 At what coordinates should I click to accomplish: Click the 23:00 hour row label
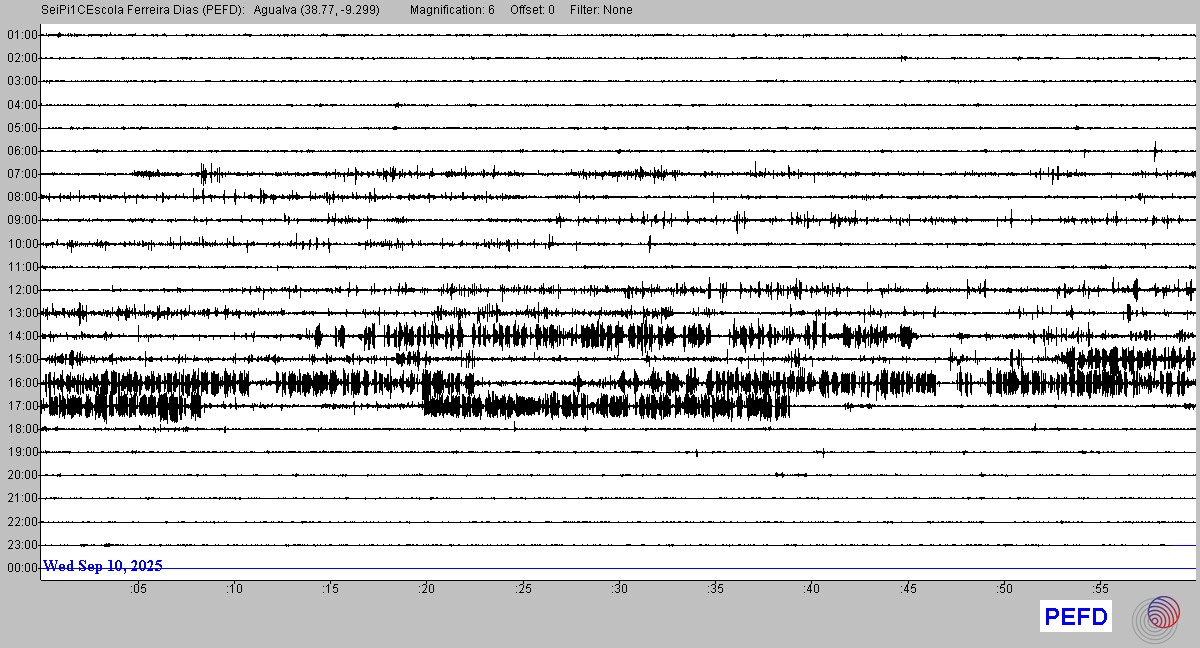22,545
